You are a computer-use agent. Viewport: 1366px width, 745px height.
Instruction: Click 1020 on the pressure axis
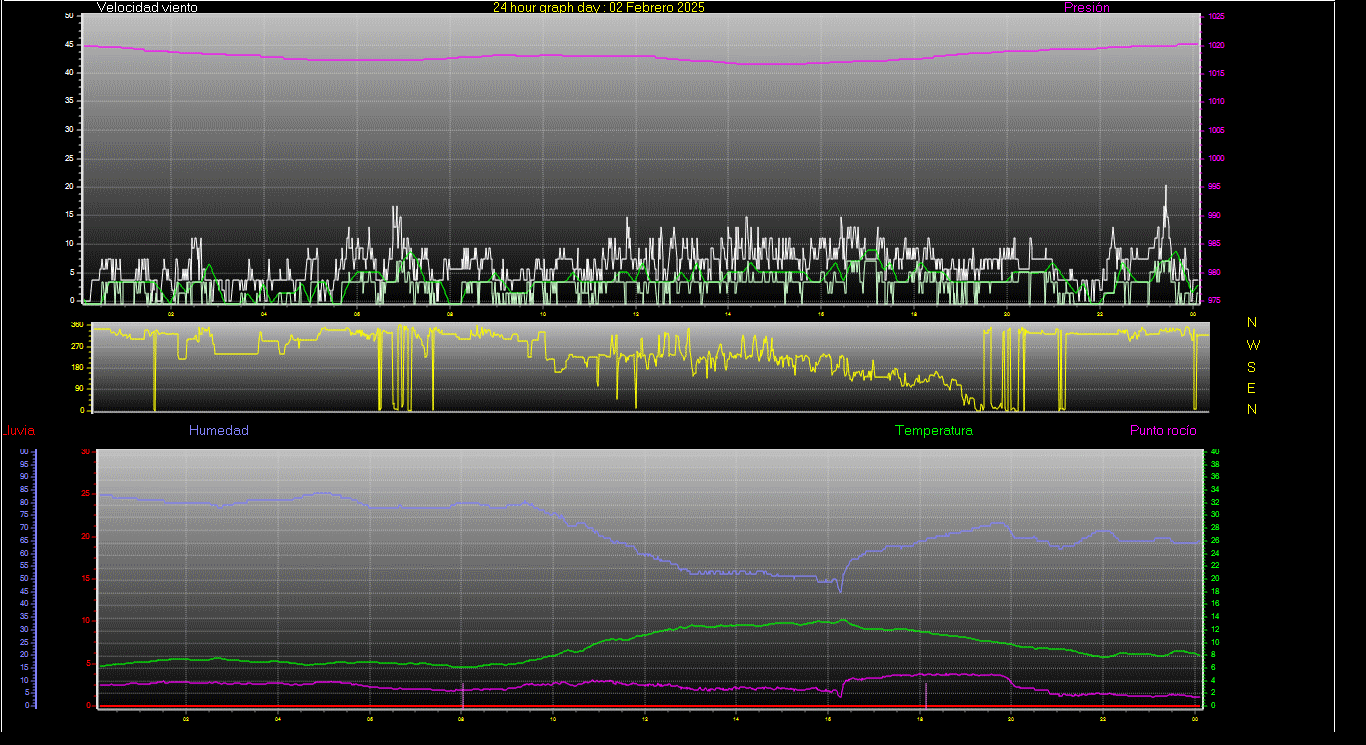pos(1216,45)
